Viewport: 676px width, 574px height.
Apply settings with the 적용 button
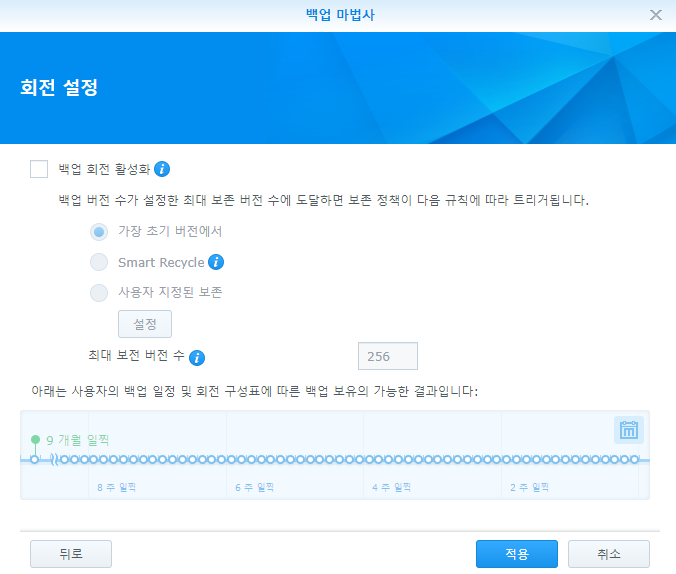516,554
